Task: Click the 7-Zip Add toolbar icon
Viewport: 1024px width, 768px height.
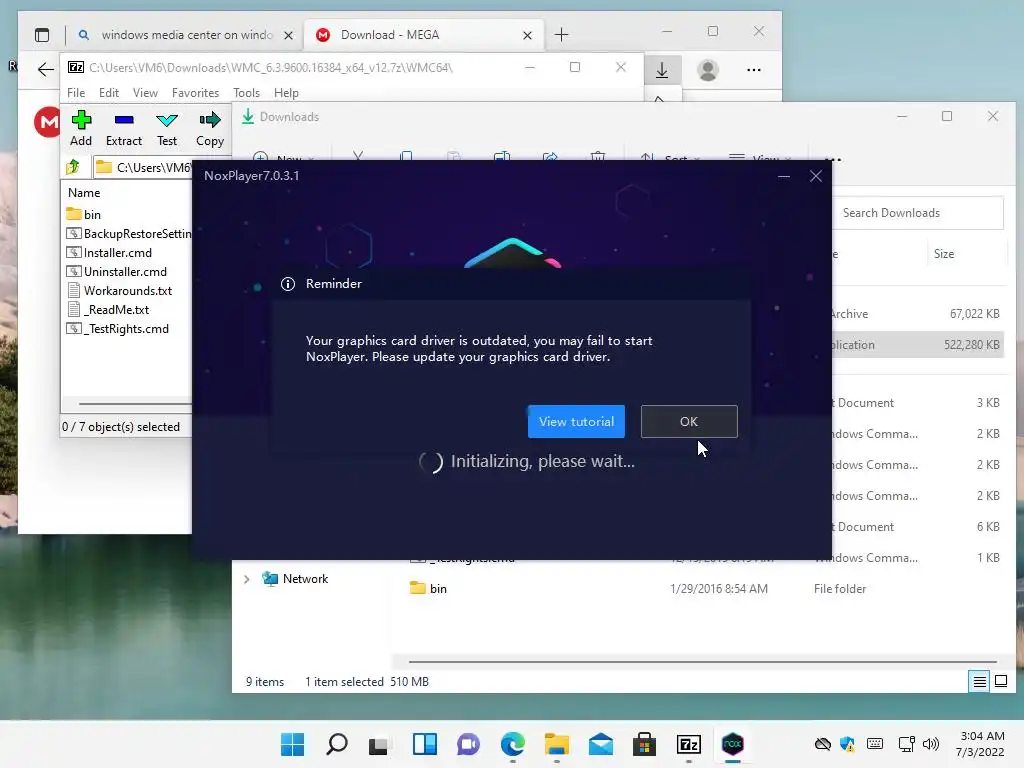Action: pyautogui.click(x=81, y=129)
